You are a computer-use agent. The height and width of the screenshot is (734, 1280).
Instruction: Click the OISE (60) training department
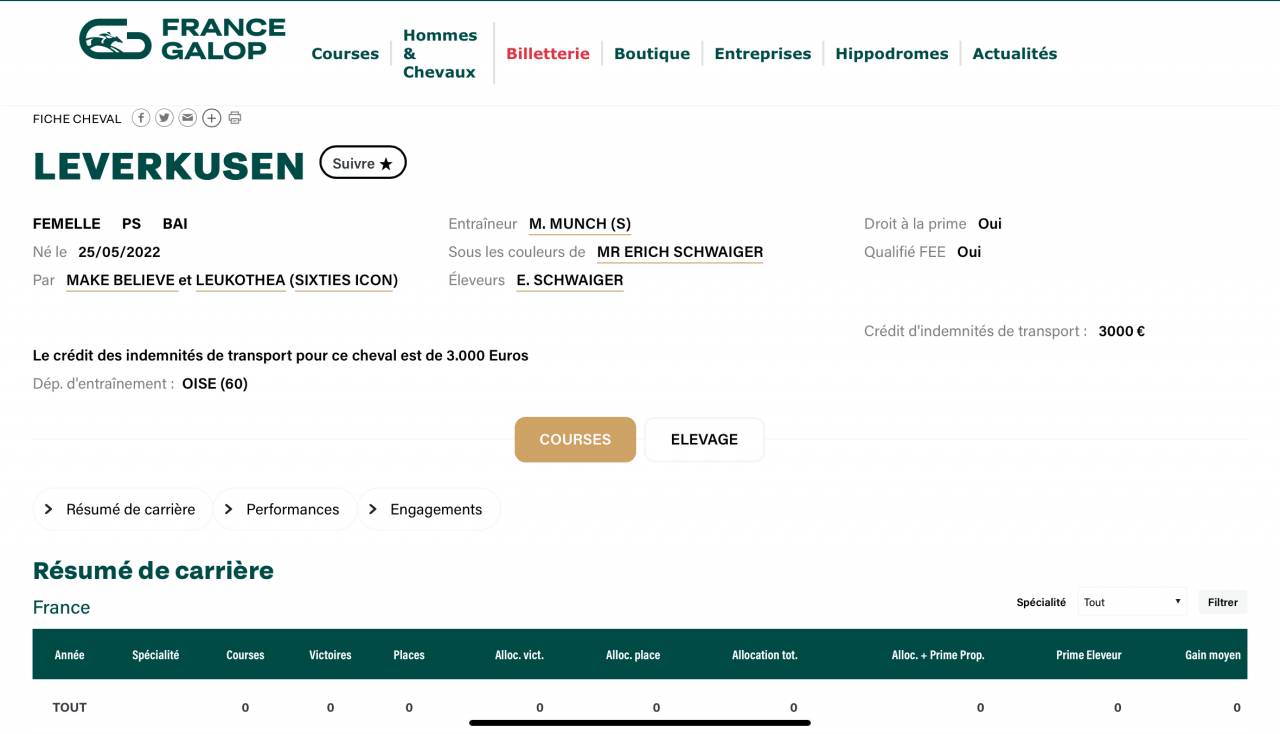coord(215,384)
